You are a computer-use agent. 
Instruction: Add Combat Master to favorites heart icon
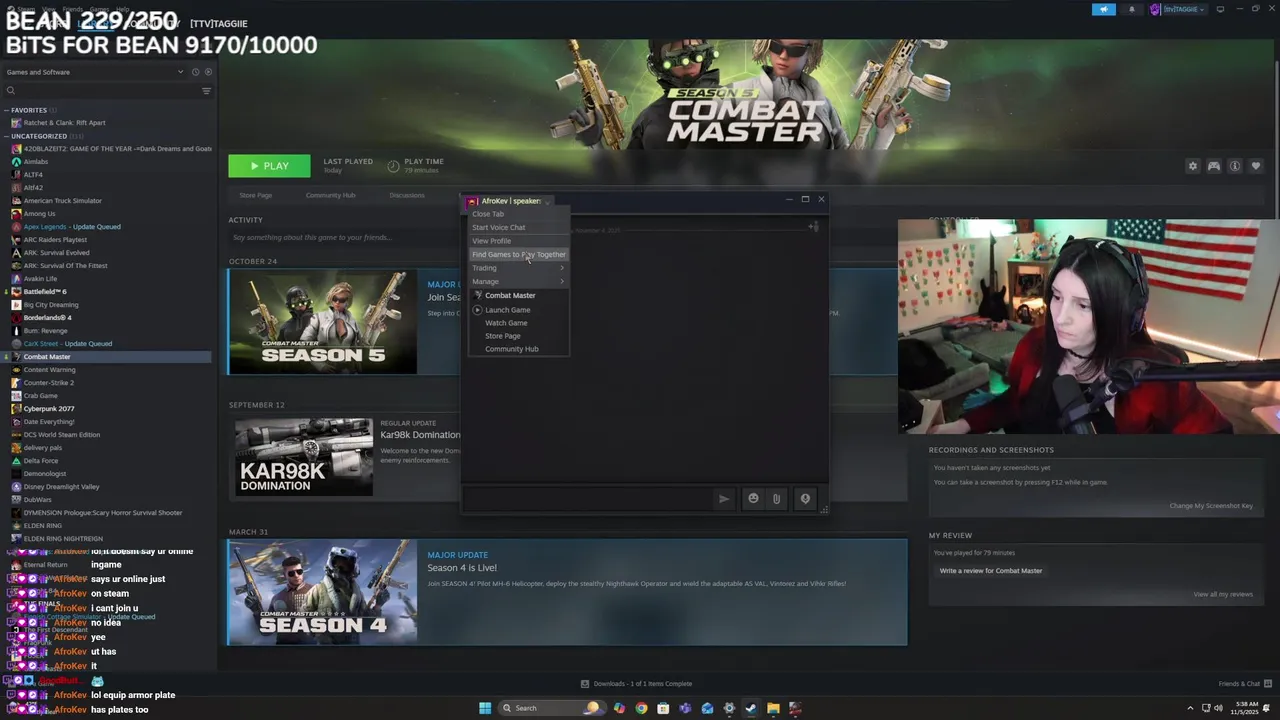pos(1256,166)
